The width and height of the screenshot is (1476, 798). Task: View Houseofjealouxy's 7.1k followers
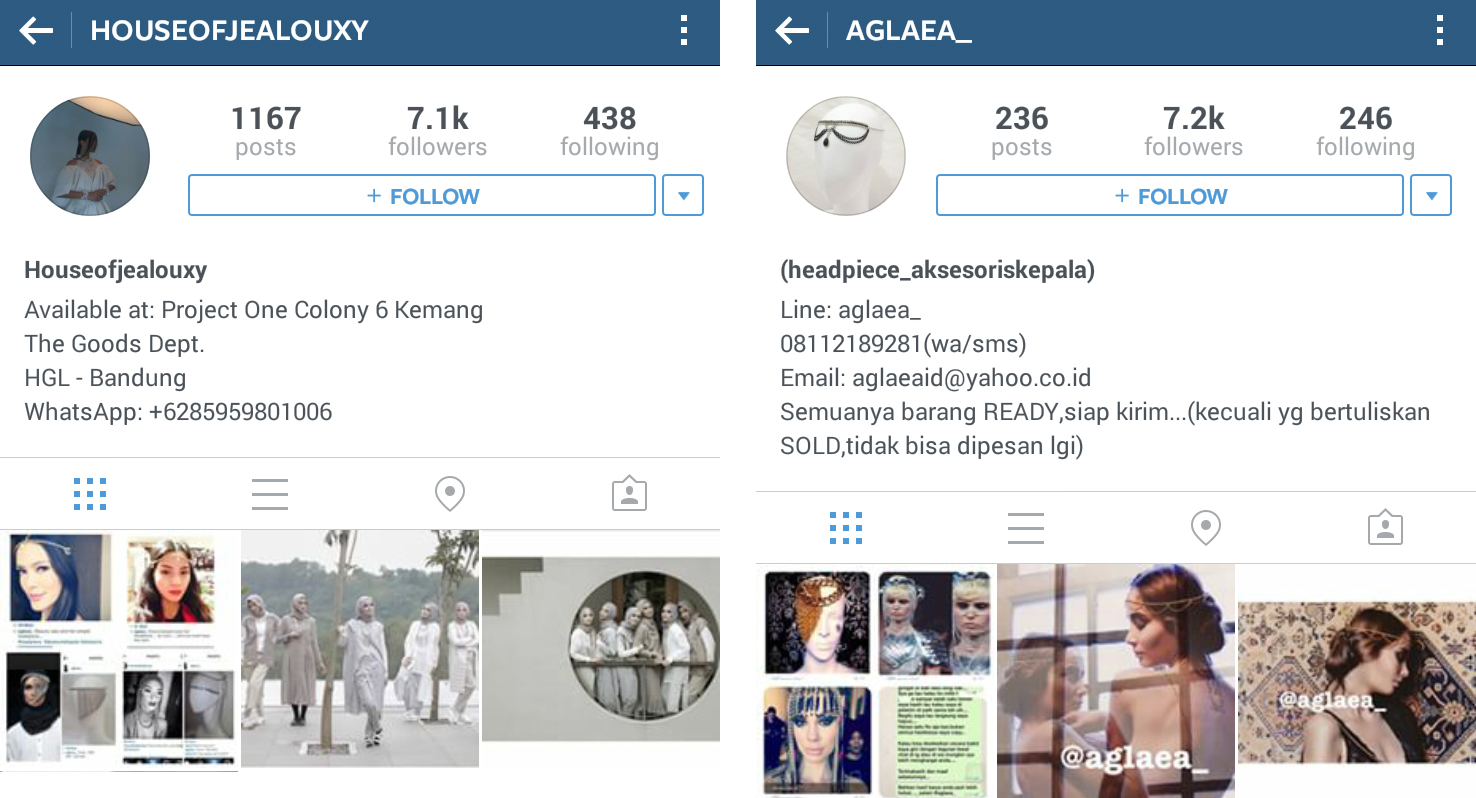[438, 131]
